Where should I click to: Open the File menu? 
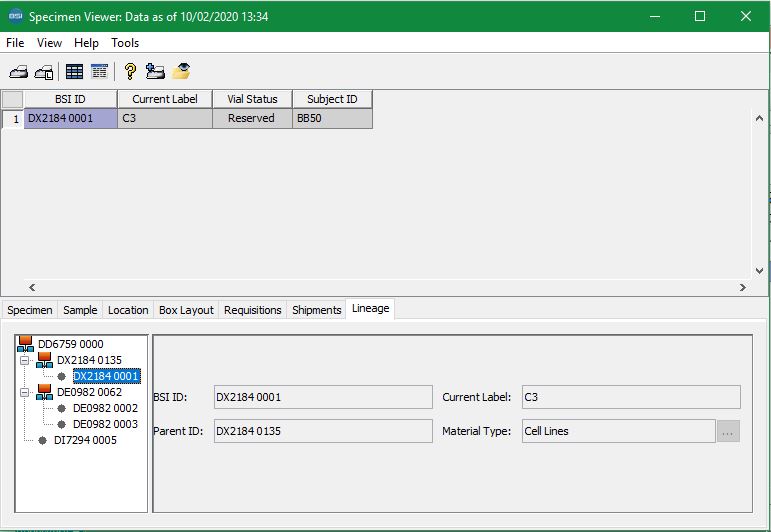click(15, 43)
